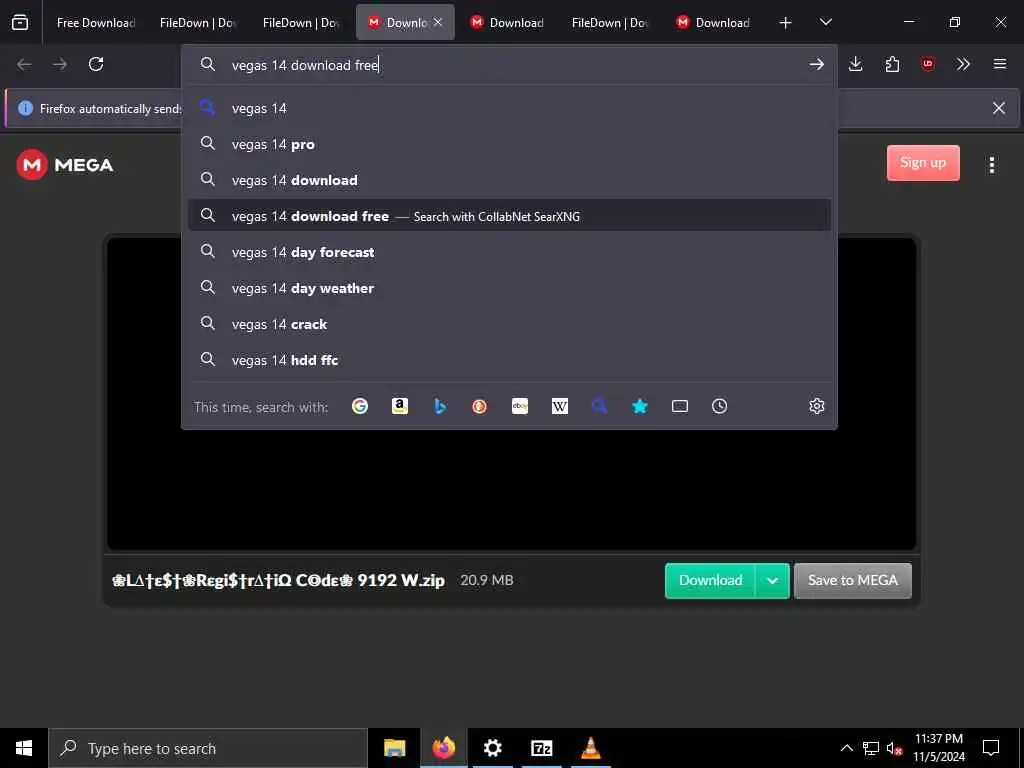Open the Firefox hamburger application menu
The width and height of the screenshot is (1024, 768).
point(1000,64)
